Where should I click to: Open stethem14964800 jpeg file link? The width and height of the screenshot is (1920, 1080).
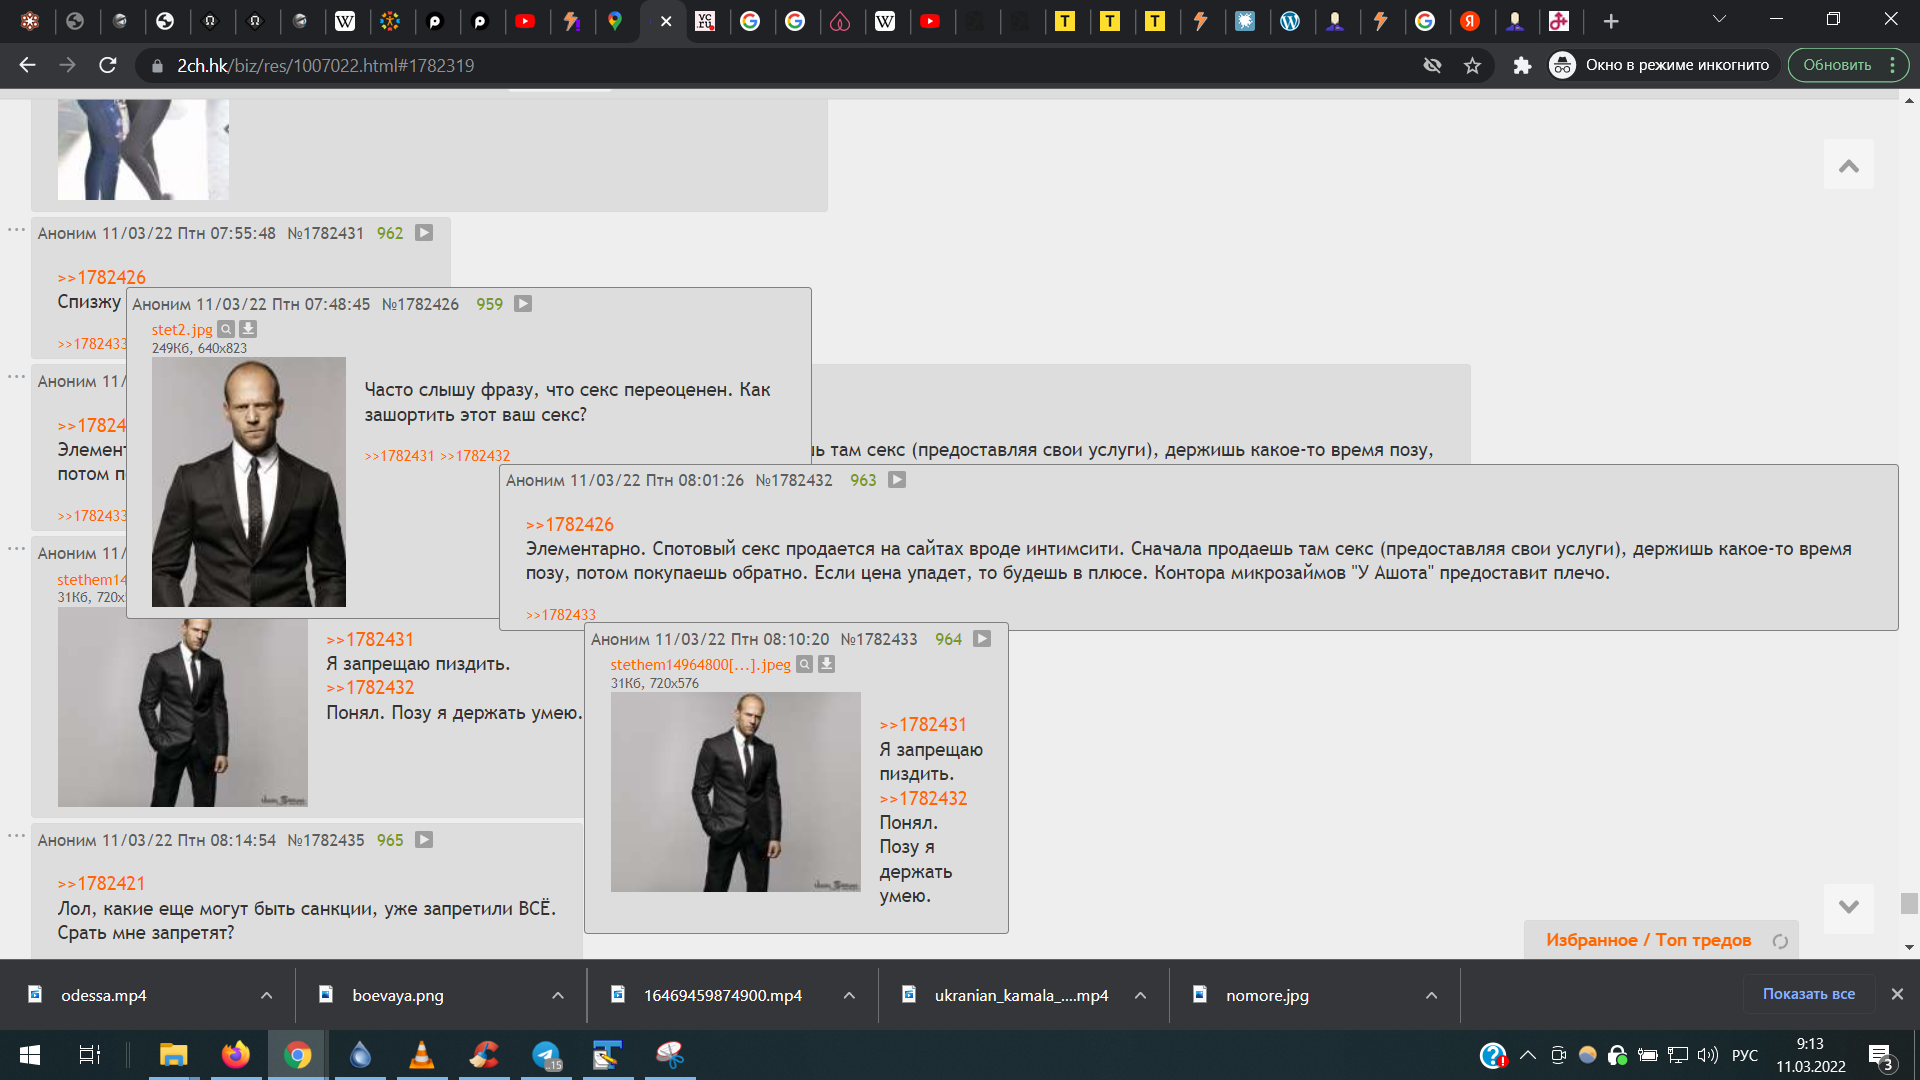pyautogui.click(x=700, y=665)
